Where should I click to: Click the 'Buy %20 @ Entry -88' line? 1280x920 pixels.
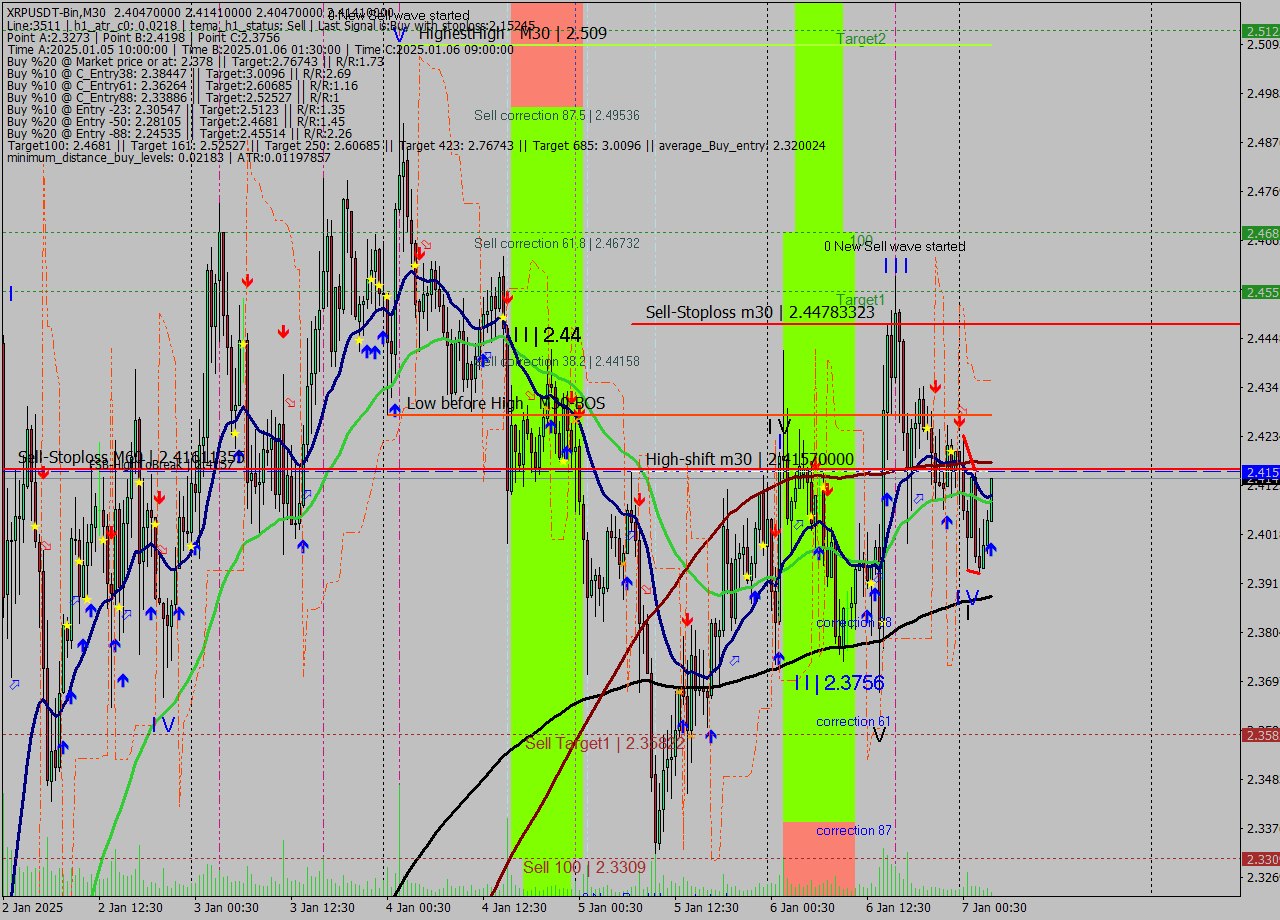pyautogui.click(x=179, y=133)
